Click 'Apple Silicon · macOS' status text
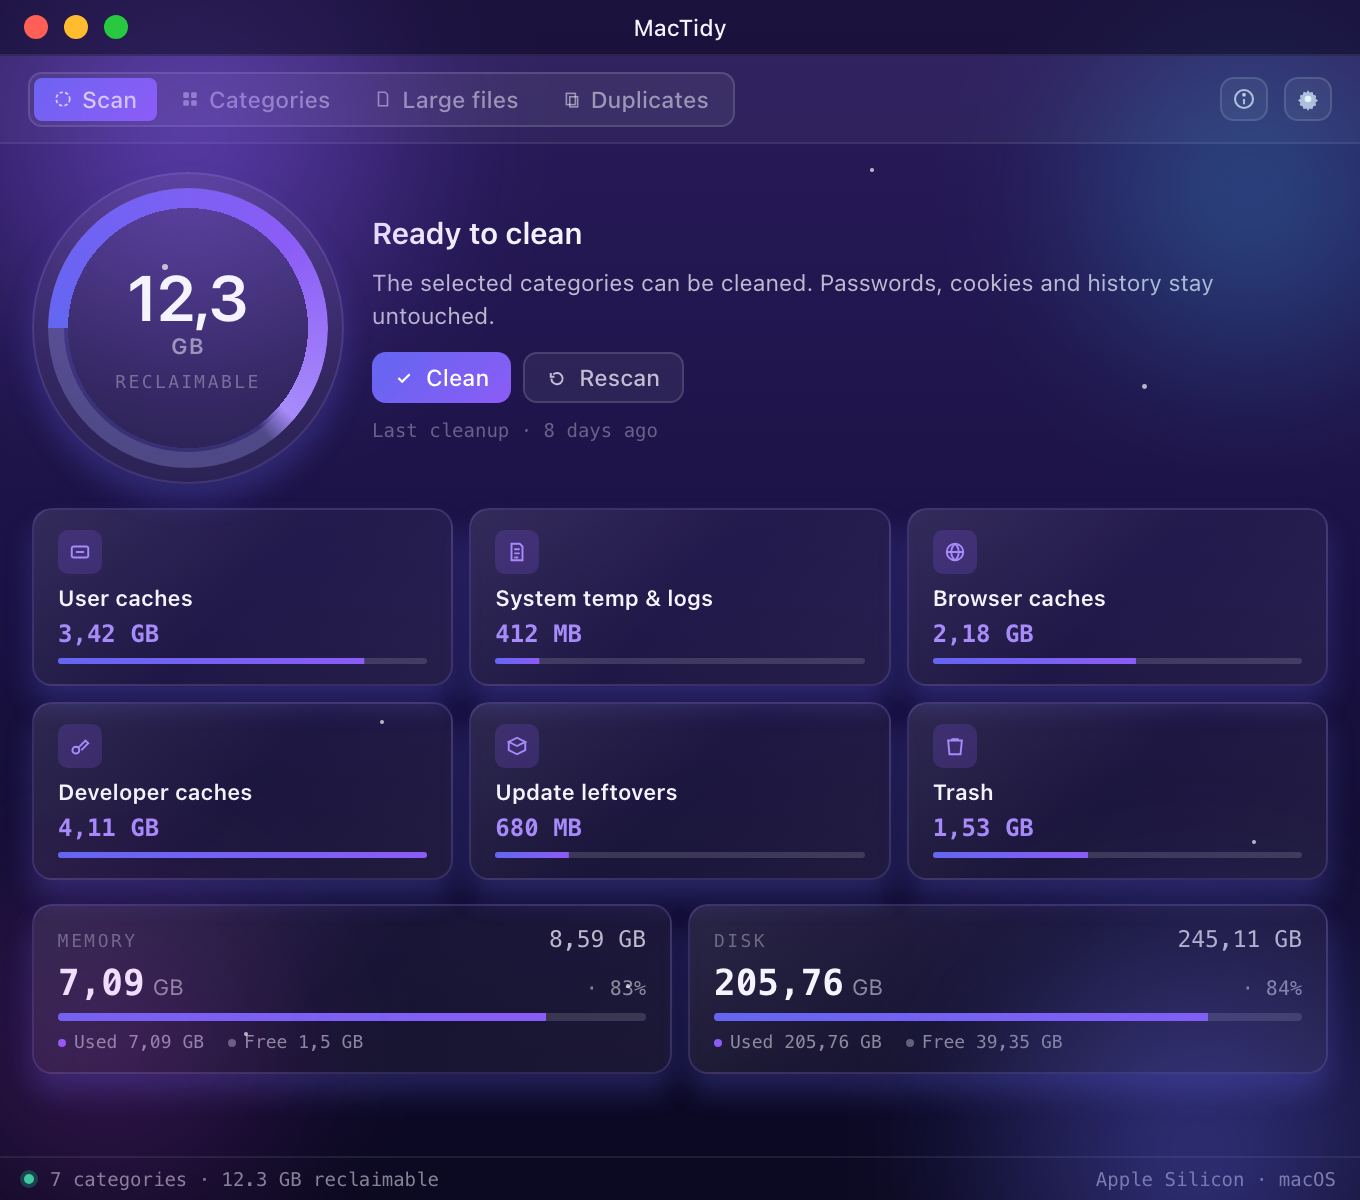 click(x=1215, y=1179)
